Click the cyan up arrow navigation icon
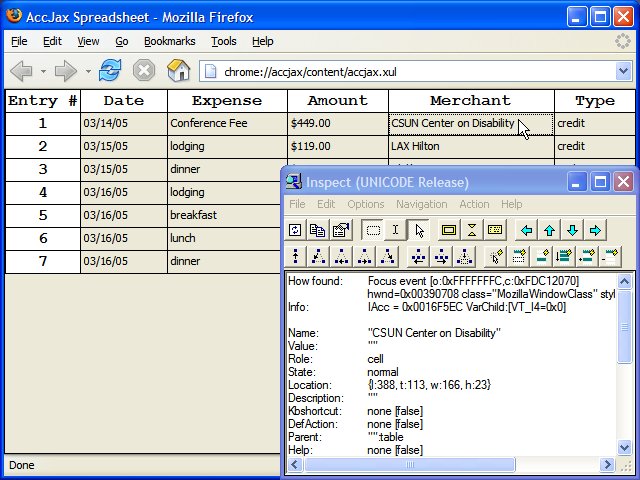640x480 pixels. click(x=549, y=230)
